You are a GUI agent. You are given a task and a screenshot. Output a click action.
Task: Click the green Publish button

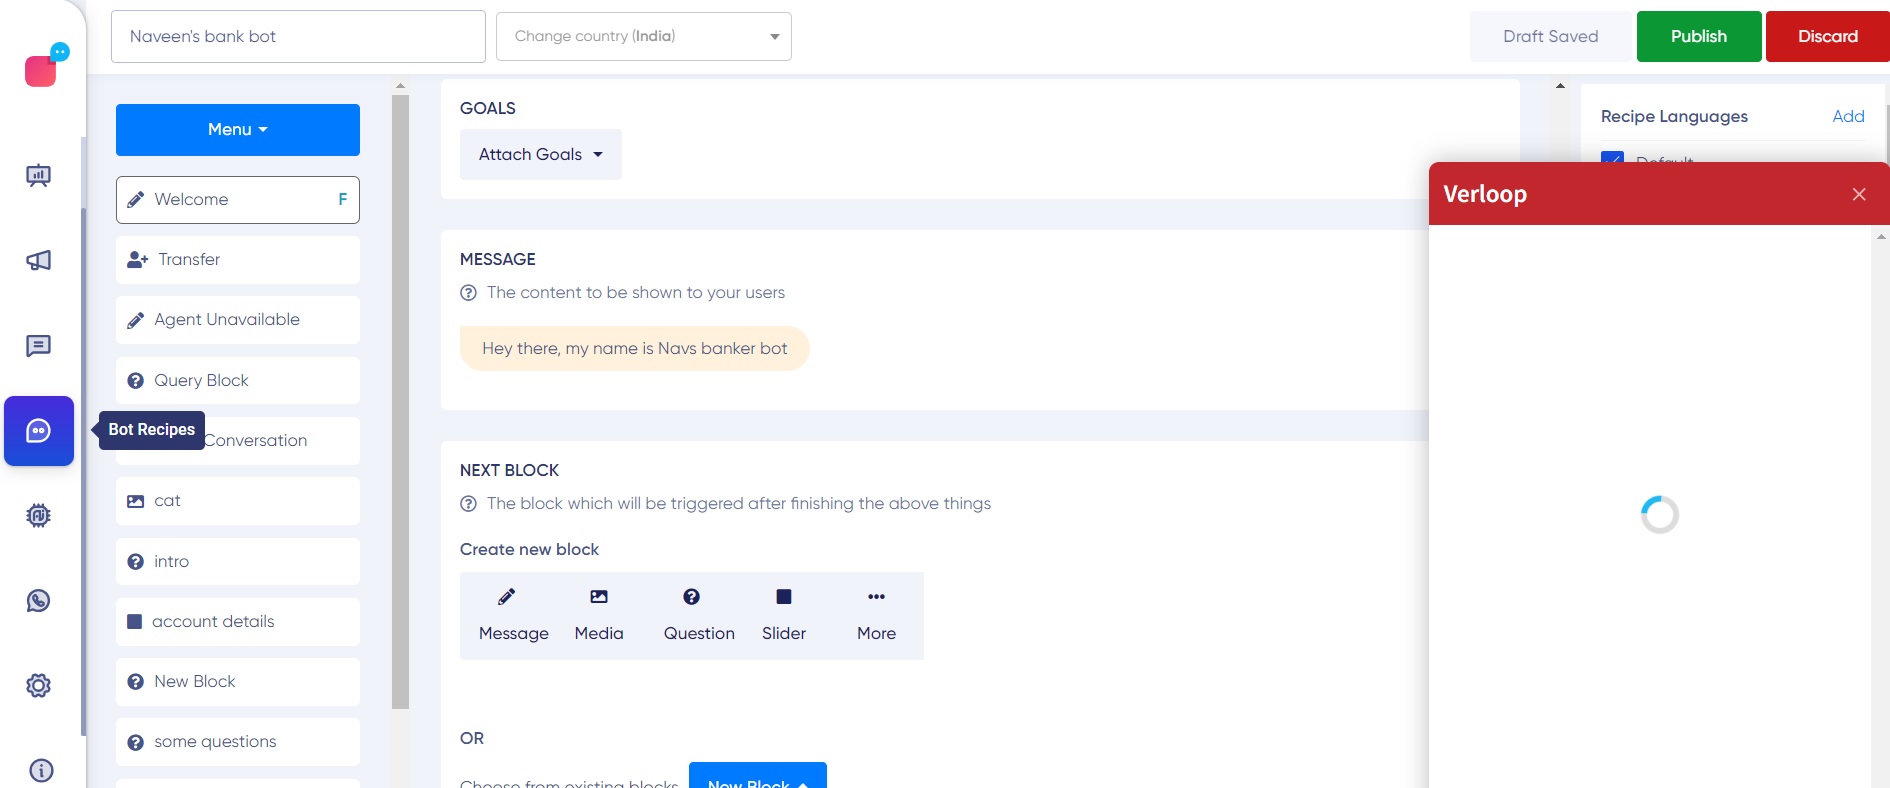click(x=1698, y=37)
